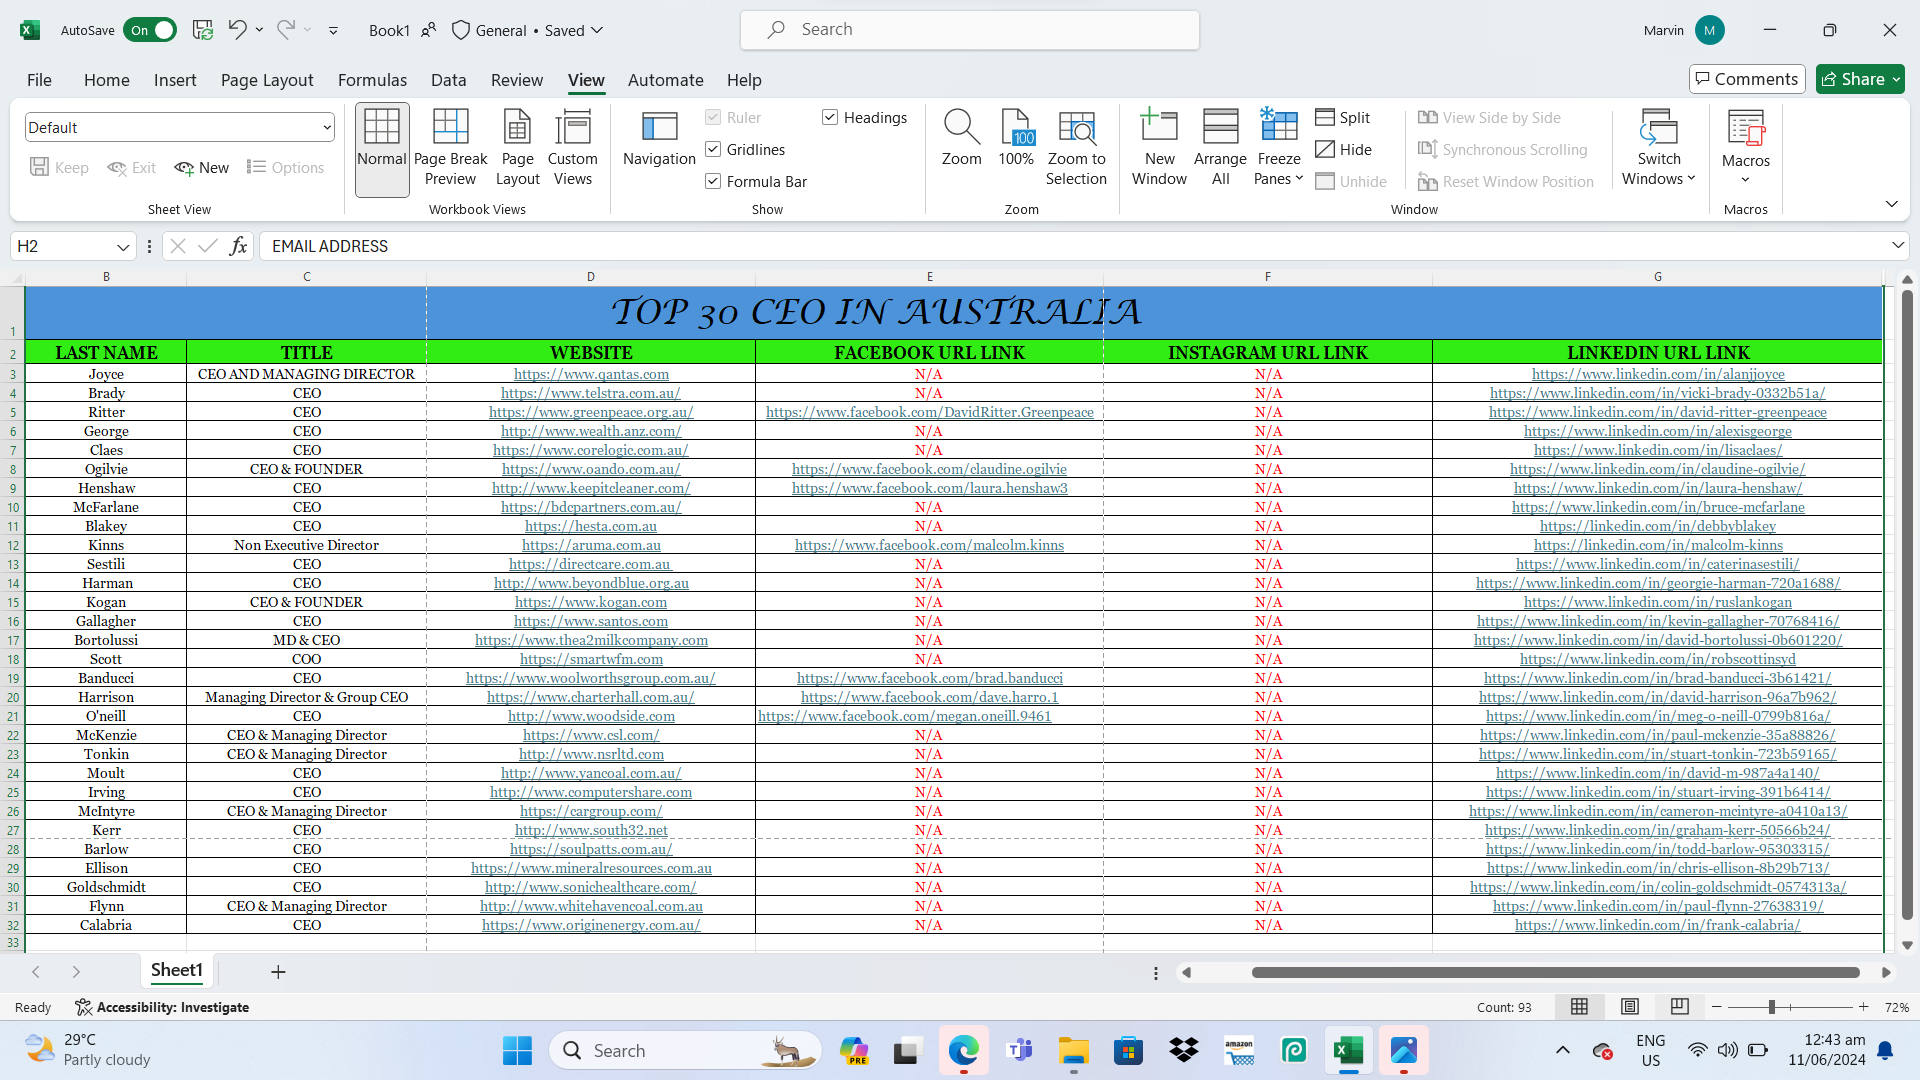
Task: Select Page Break Preview view
Action: tap(450, 147)
